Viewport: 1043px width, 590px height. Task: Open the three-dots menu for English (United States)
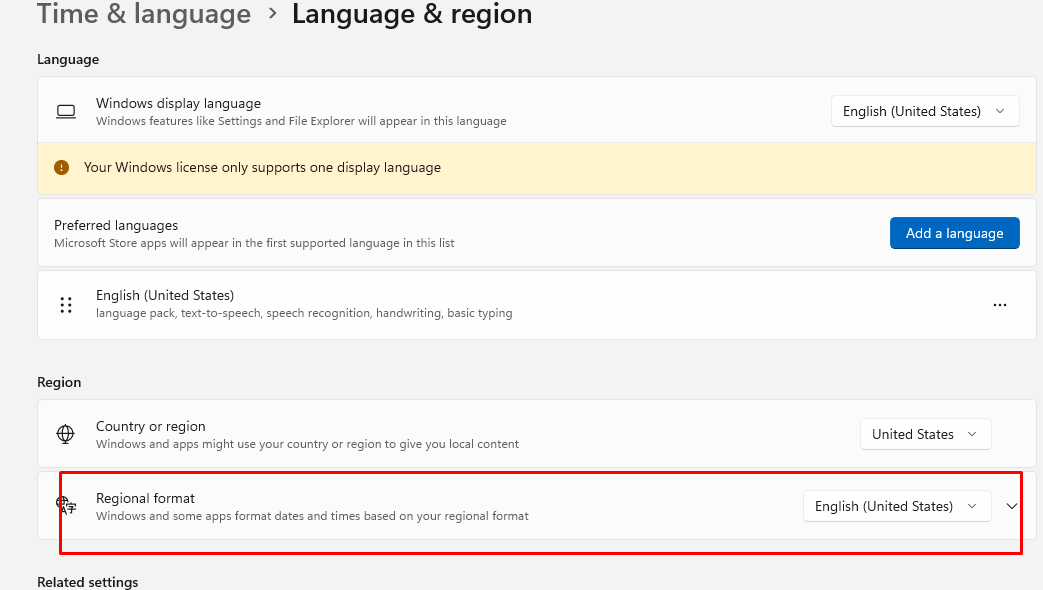coord(1000,305)
